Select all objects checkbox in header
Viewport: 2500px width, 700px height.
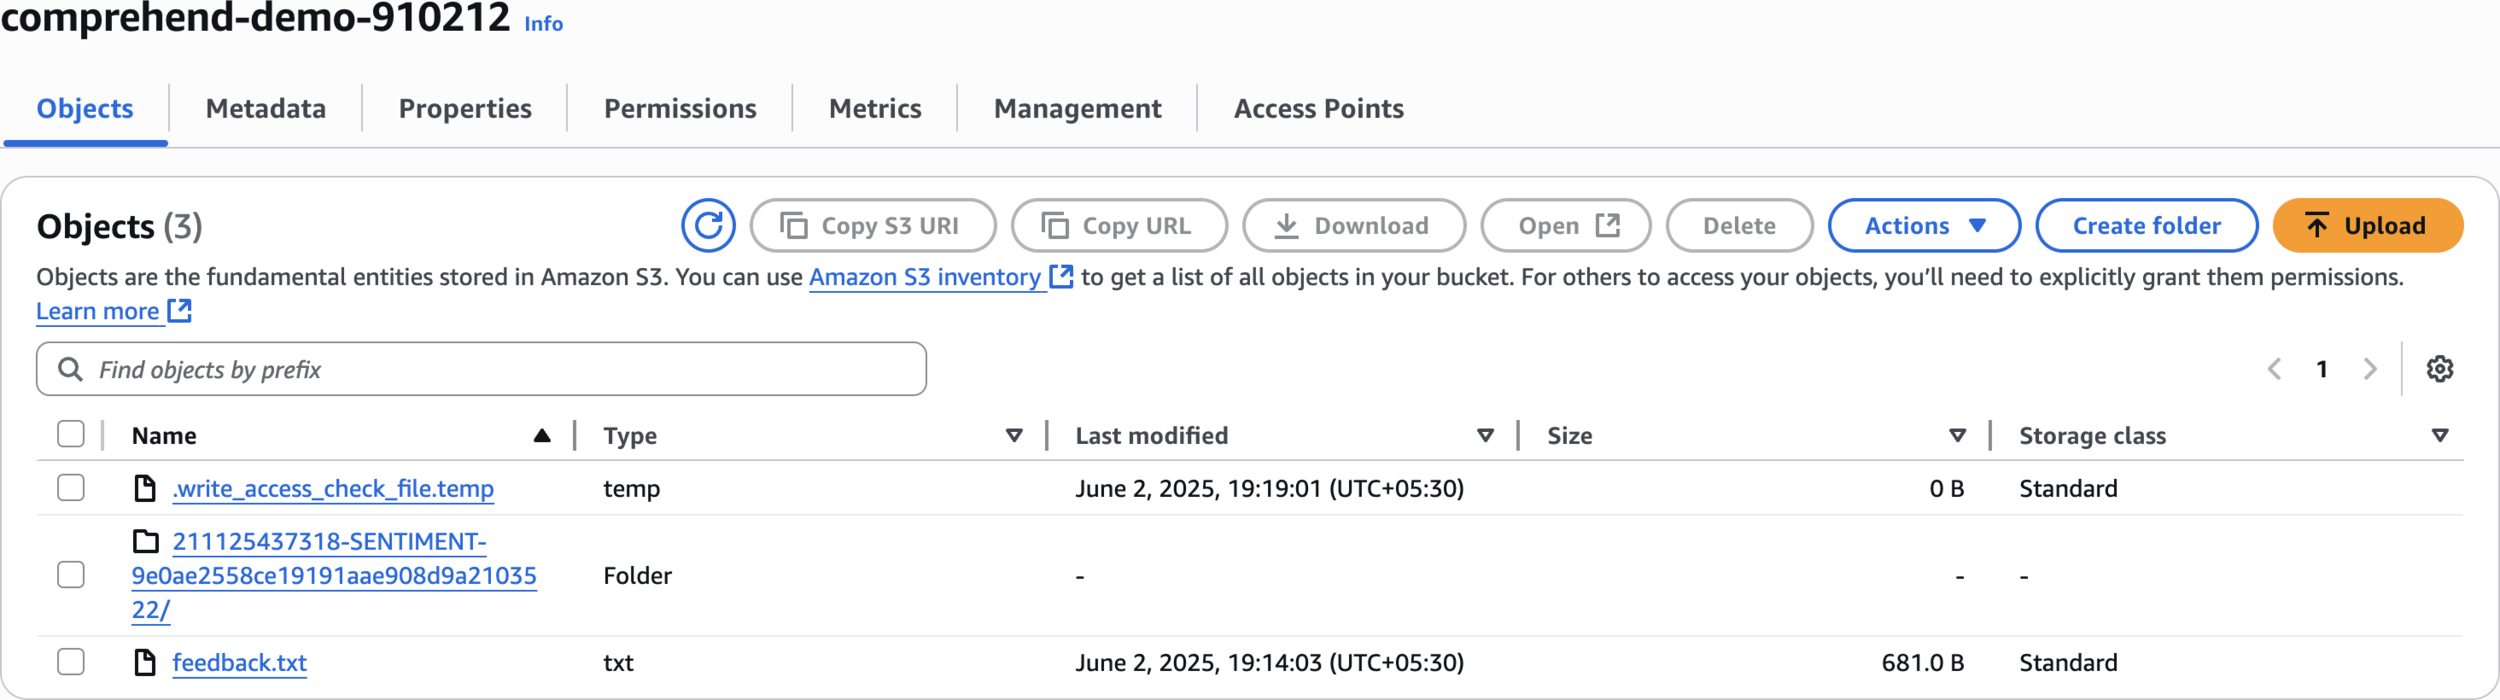coord(71,434)
